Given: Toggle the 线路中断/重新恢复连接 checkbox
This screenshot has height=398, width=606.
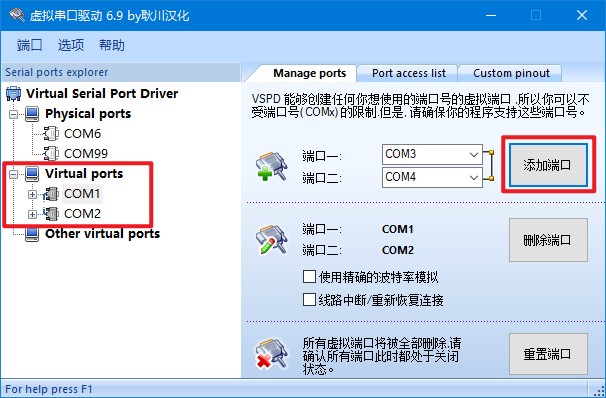Looking at the screenshot, I should (309, 299).
